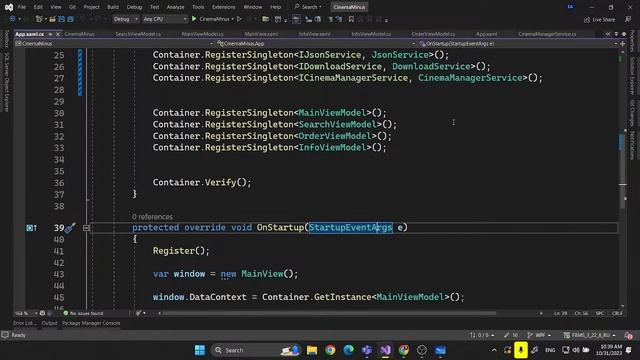Switch to SearchViewModel.cs tab
Viewport: 640px width, 360px height.
coord(138,34)
